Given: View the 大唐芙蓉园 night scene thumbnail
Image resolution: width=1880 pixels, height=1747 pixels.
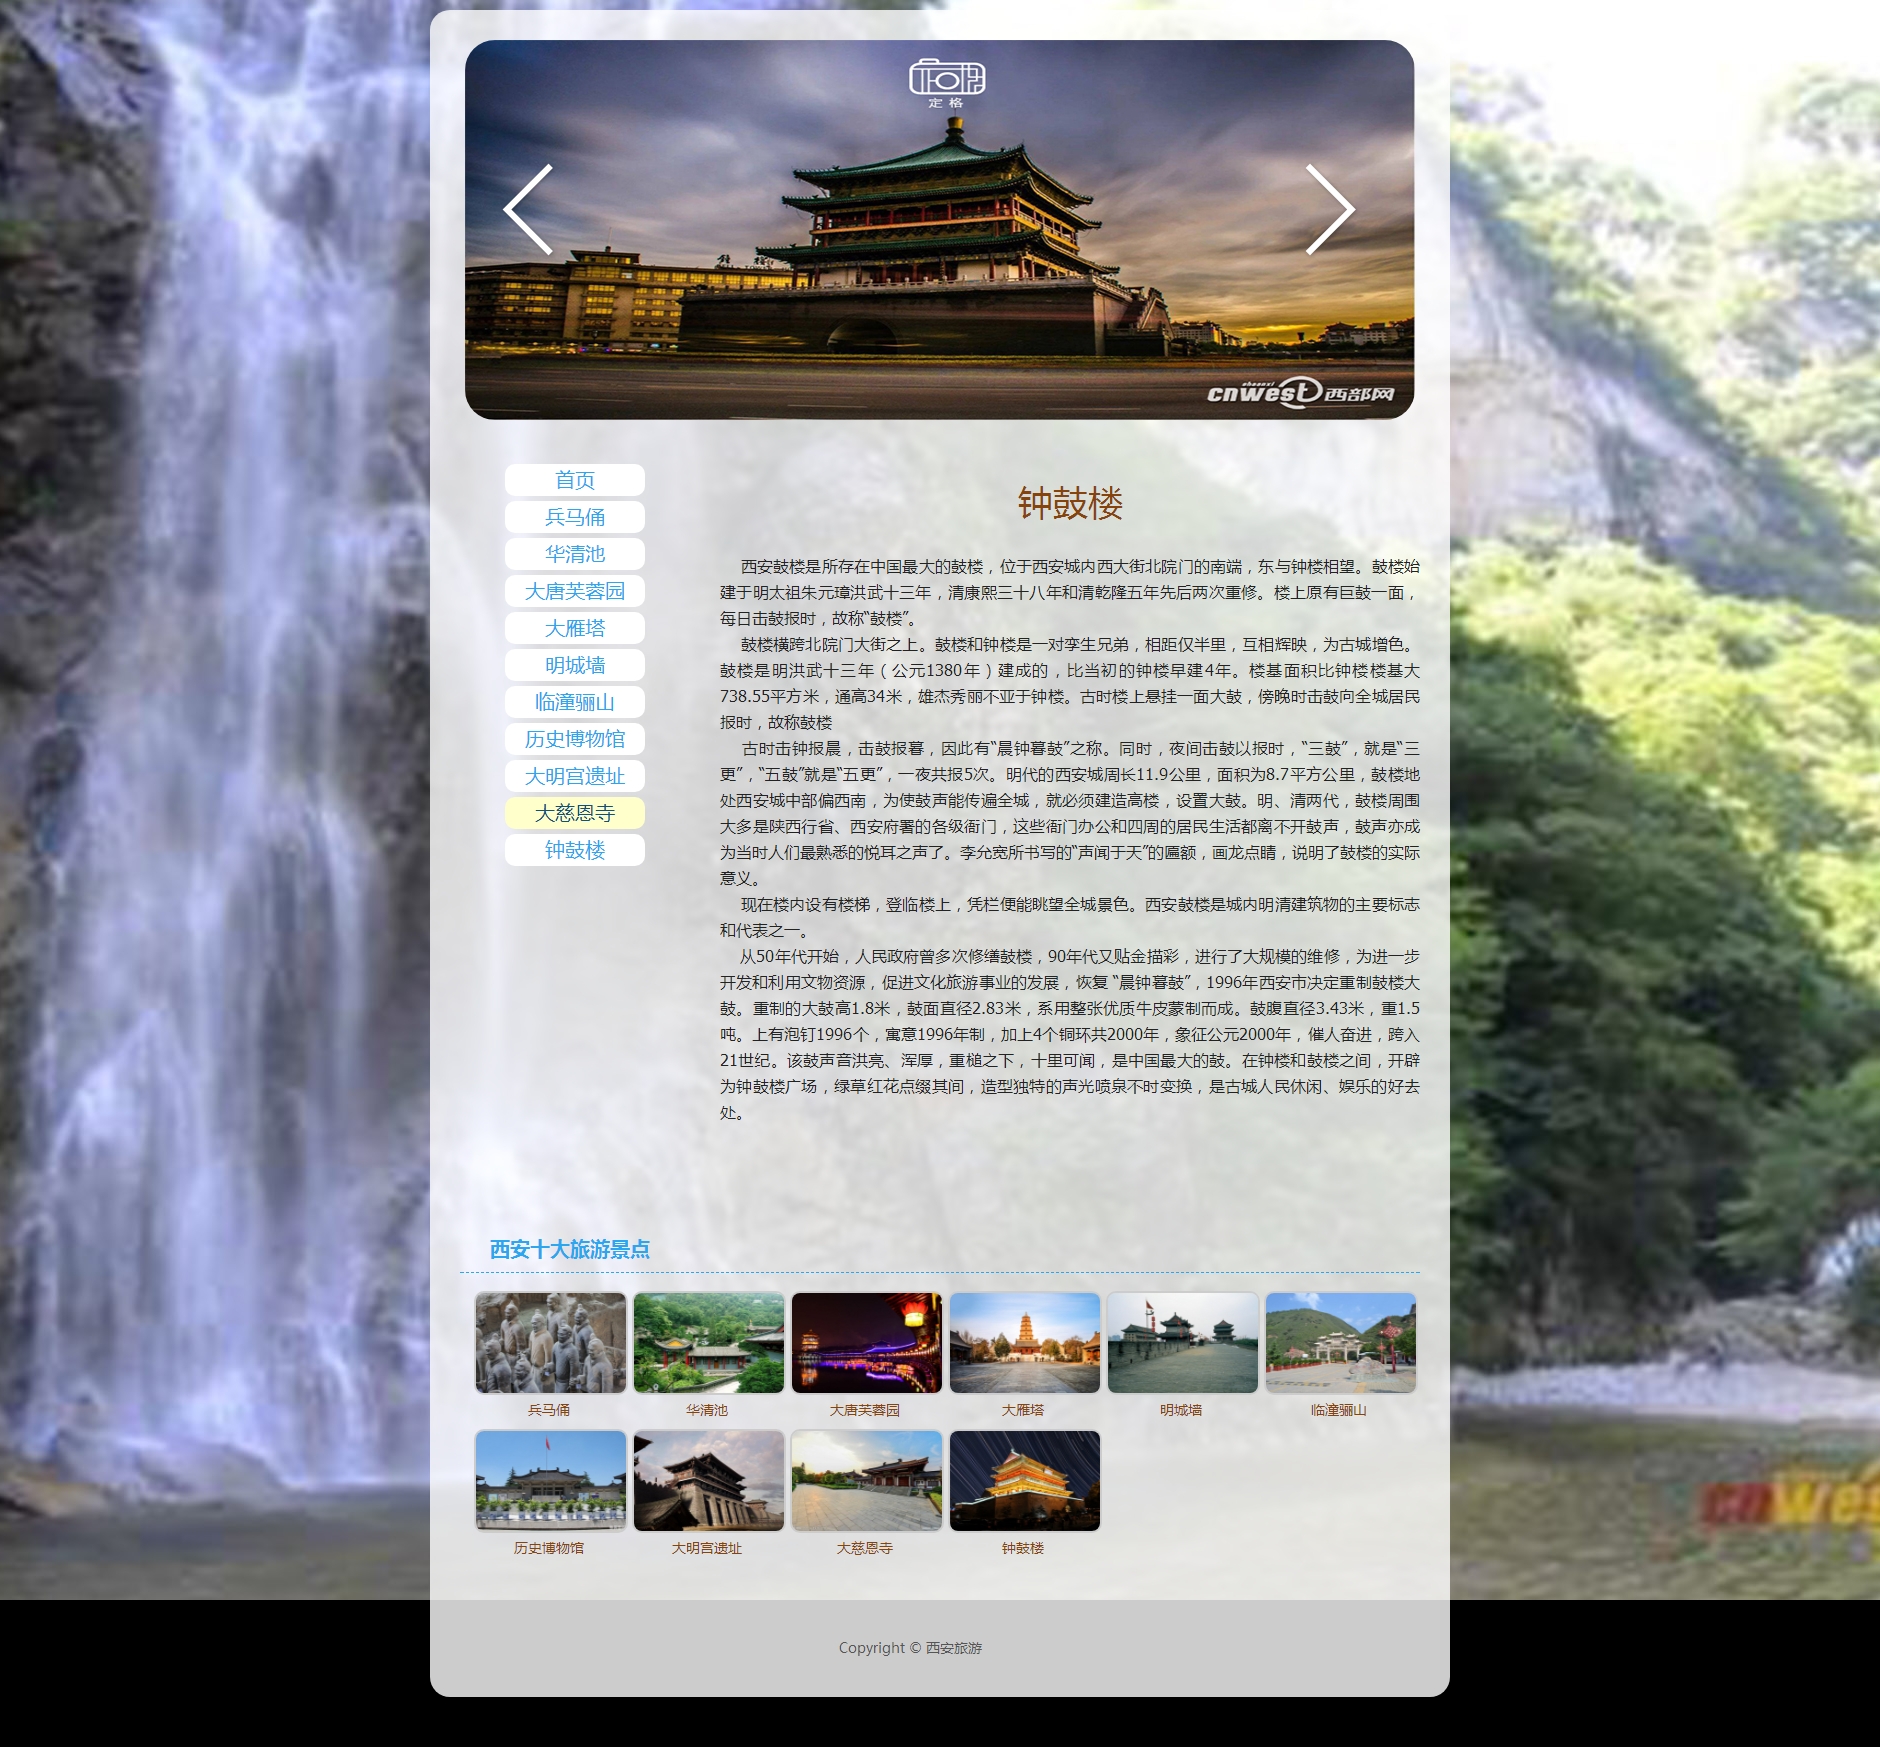Looking at the screenshot, I should pos(867,1342).
